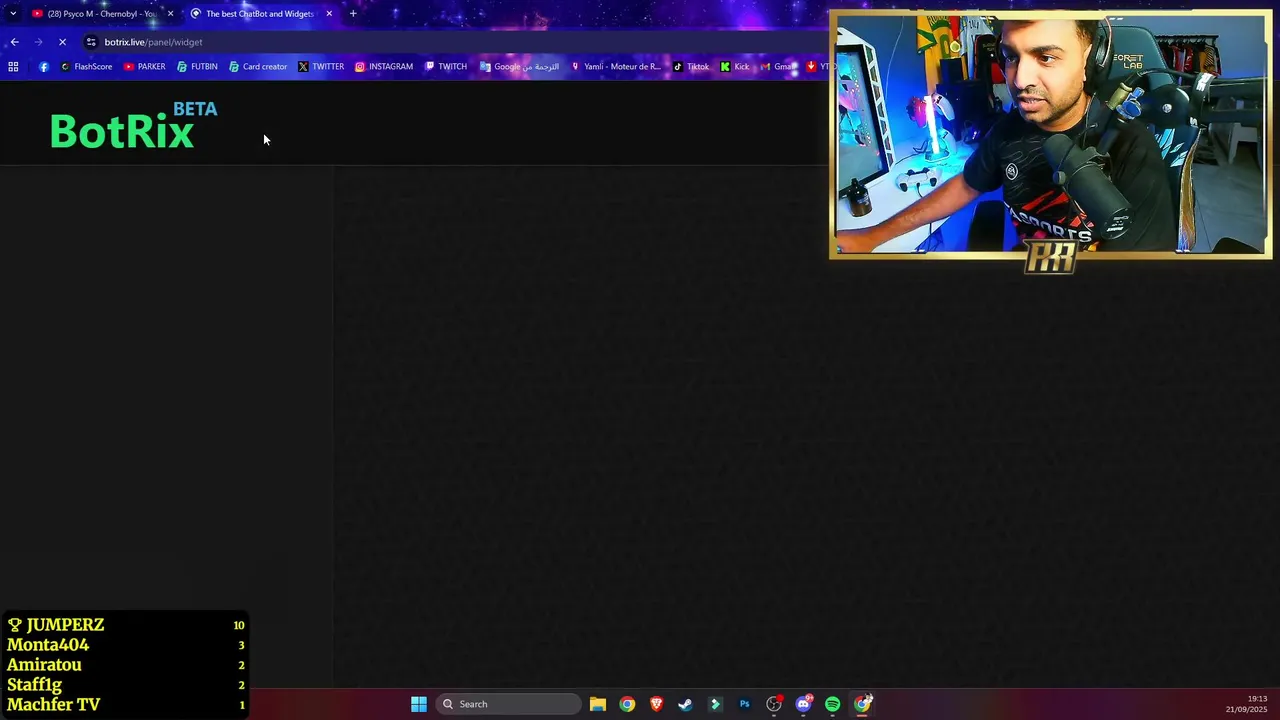View site information icon in address bar

[x=91, y=42]
